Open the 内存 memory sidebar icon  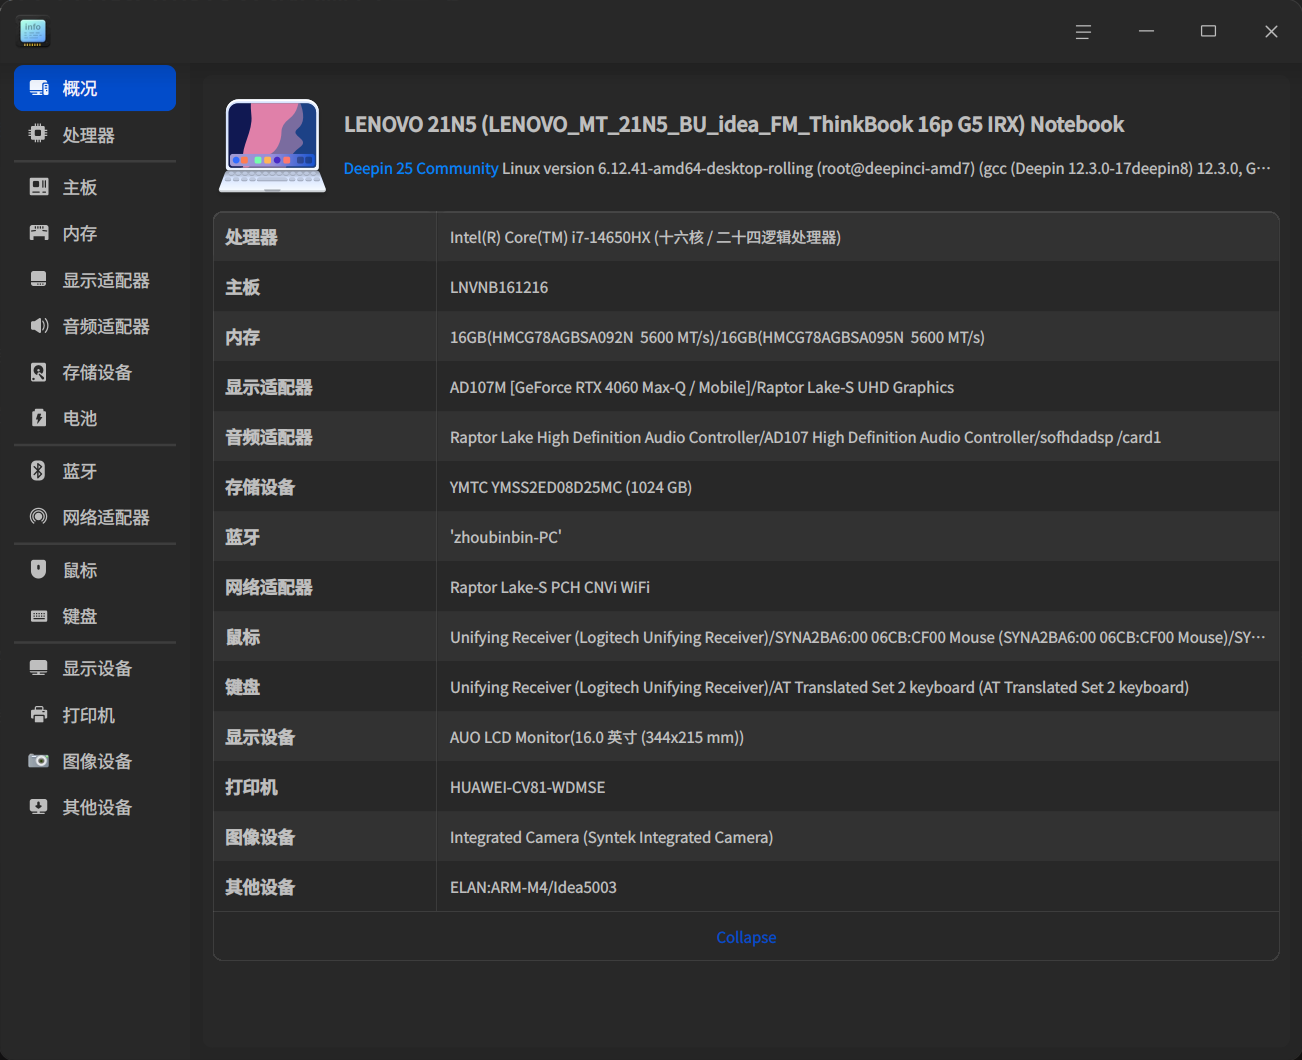pos(39,233)
